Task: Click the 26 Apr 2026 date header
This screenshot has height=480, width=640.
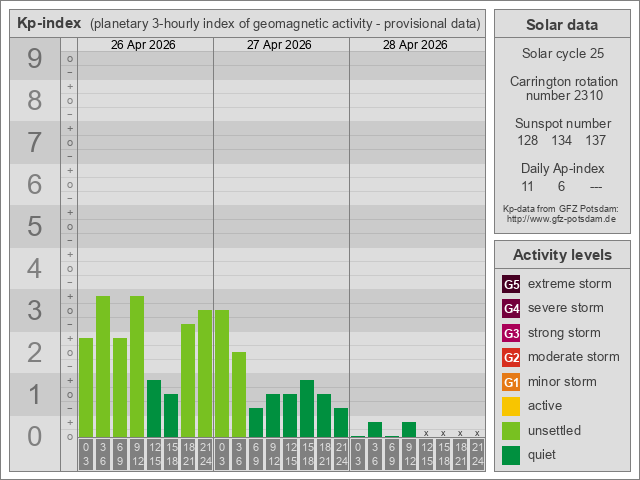Action: [145, 45]
